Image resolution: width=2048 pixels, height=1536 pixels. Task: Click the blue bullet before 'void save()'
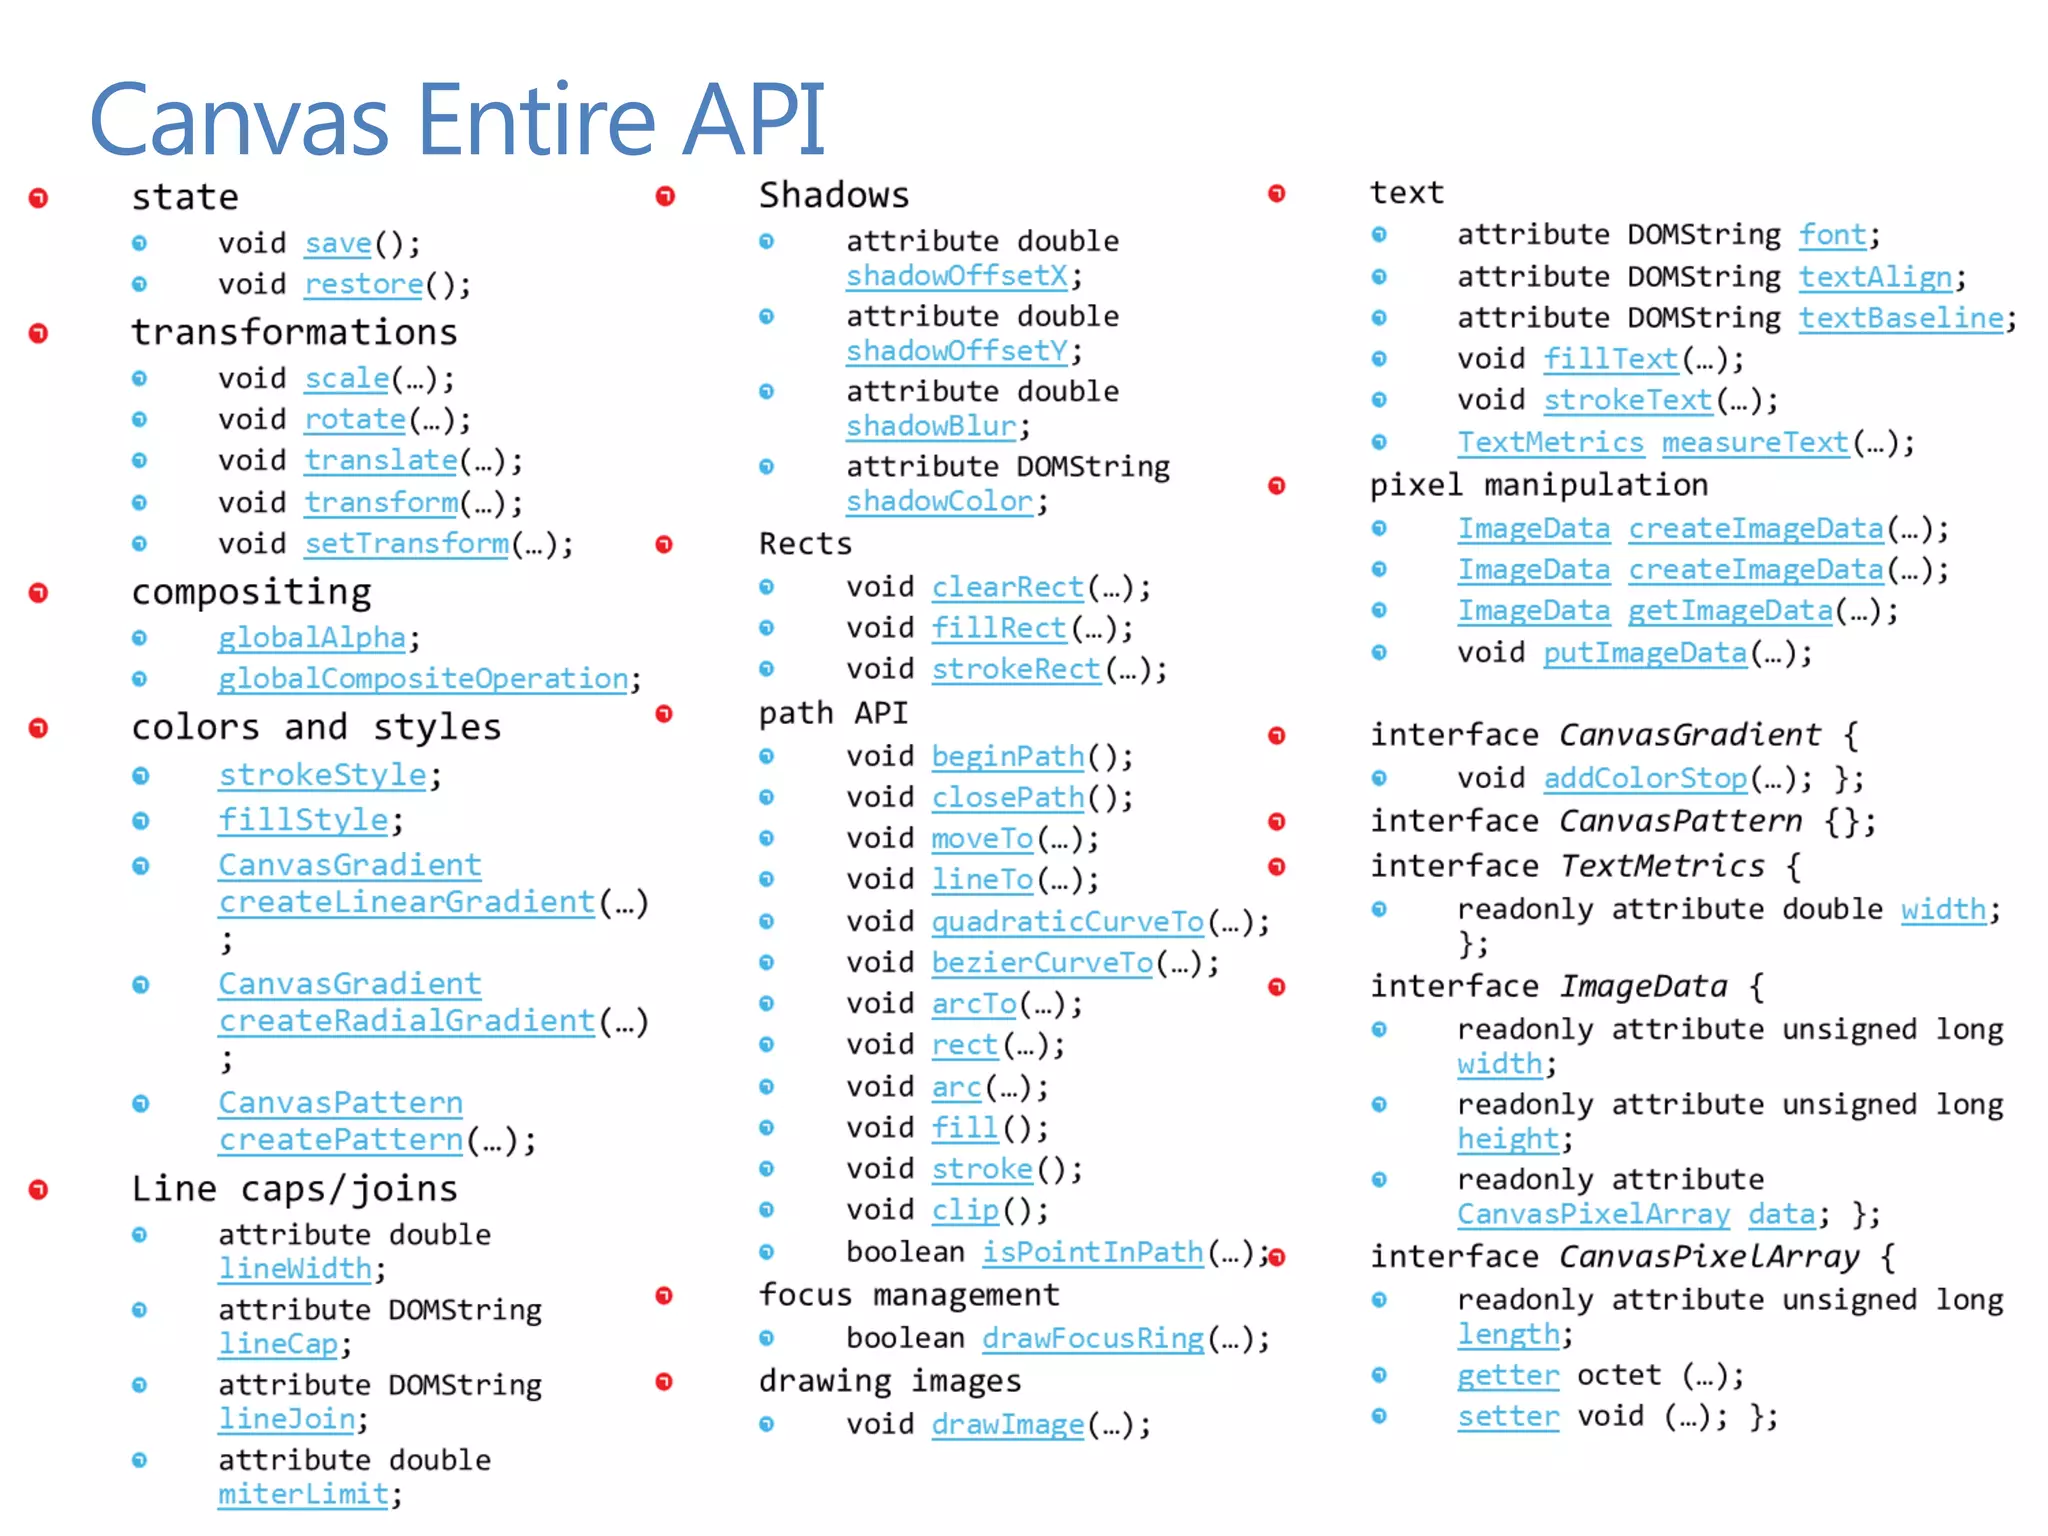point(140,243)
